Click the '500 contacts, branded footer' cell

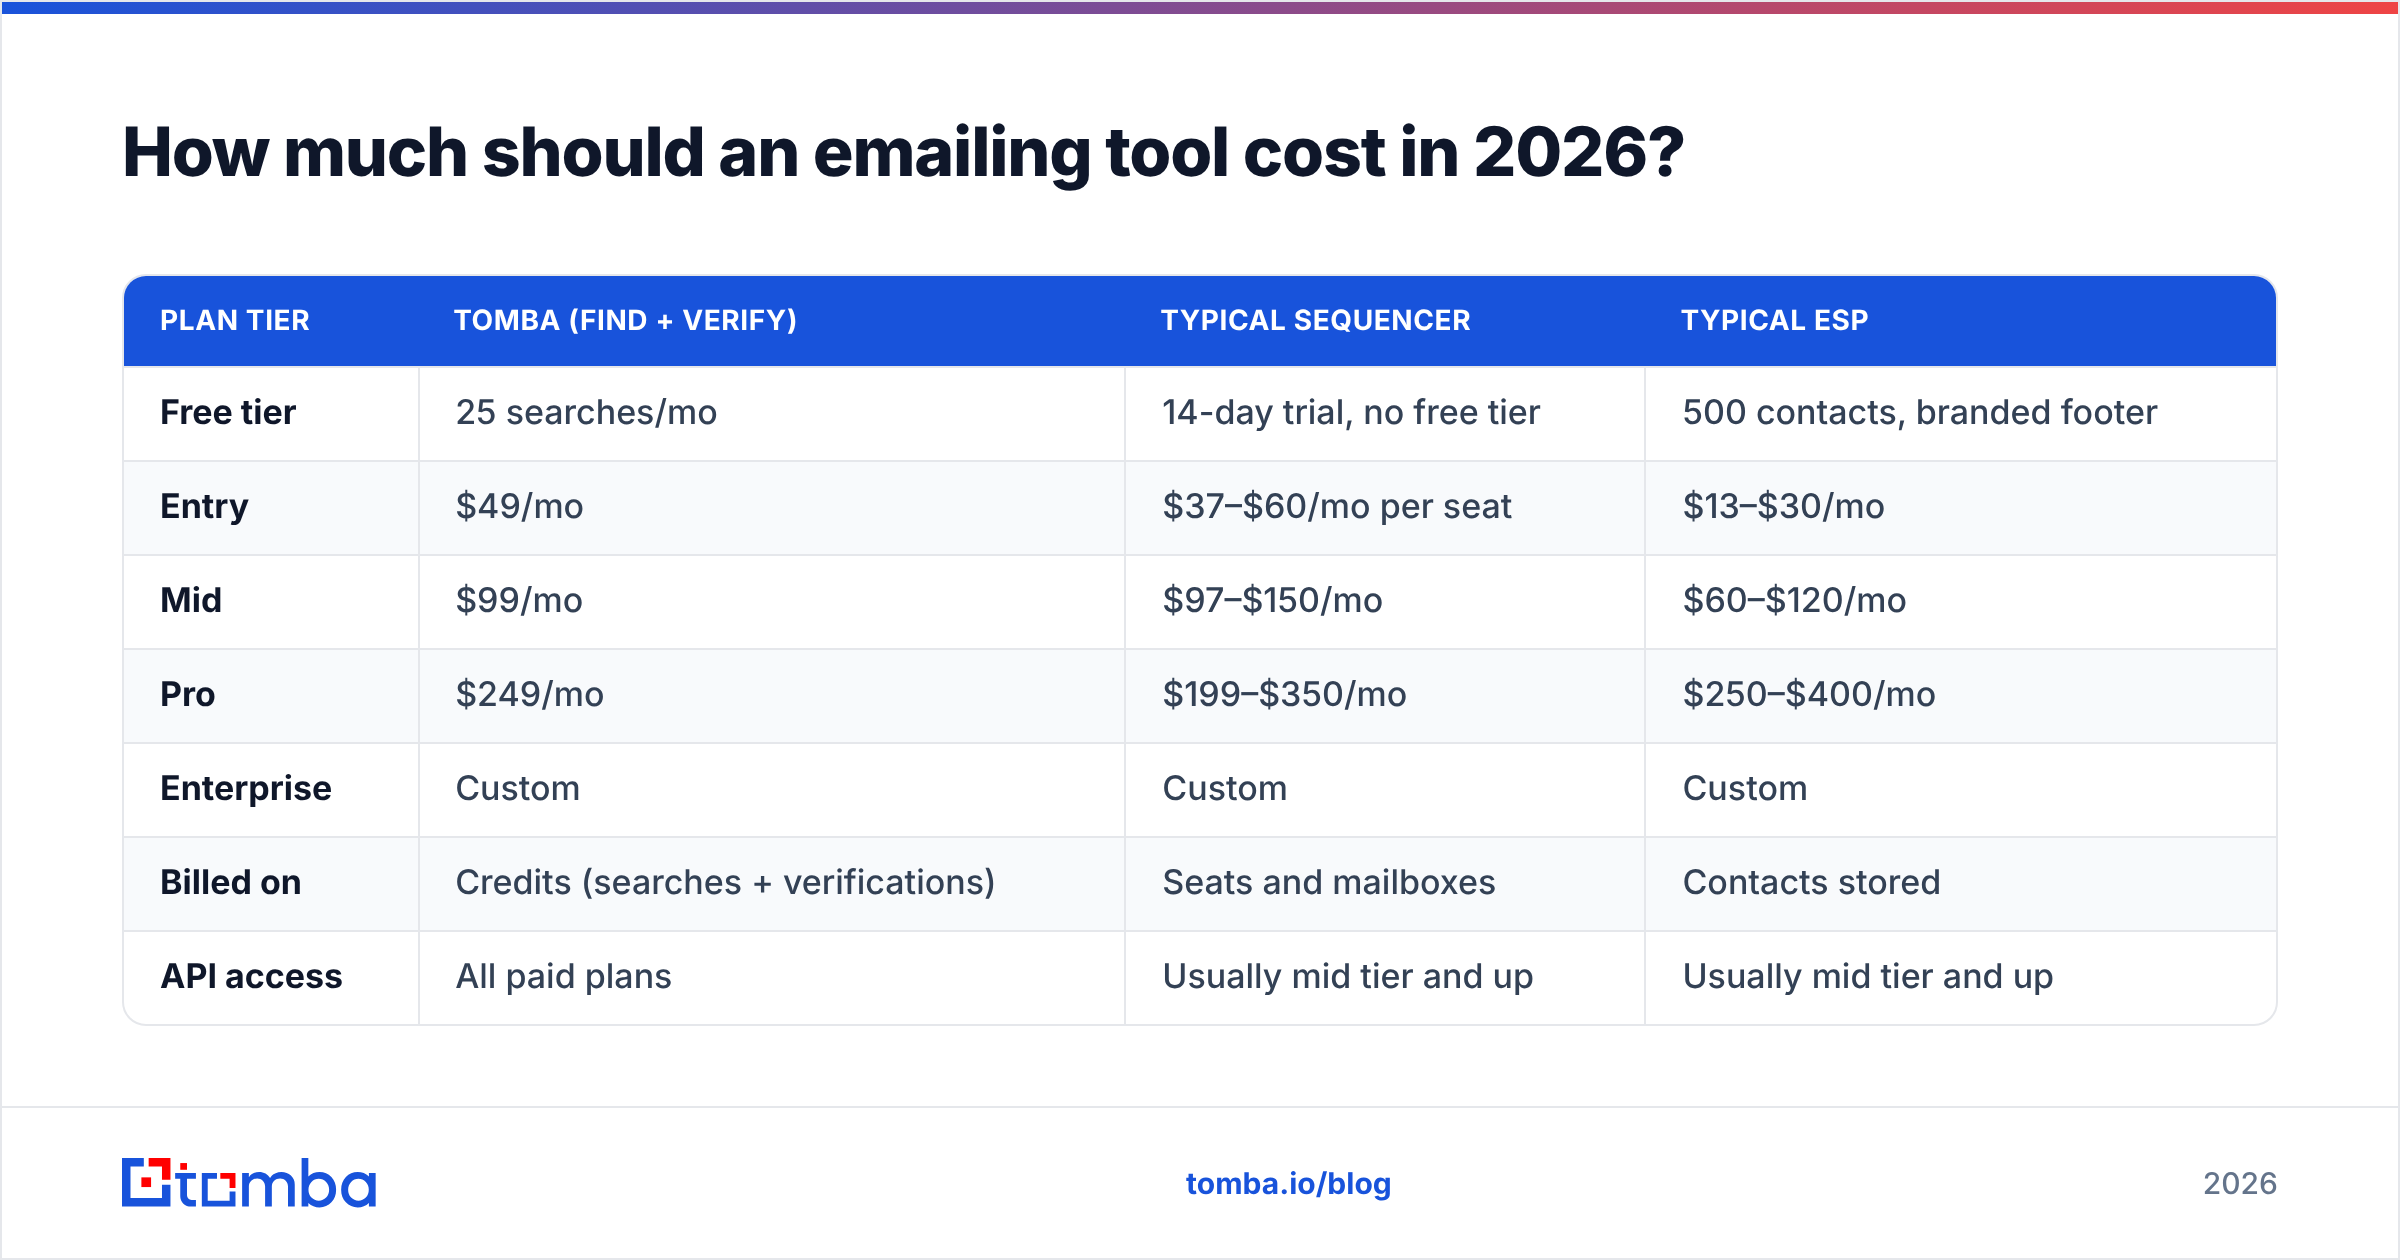1920,412
